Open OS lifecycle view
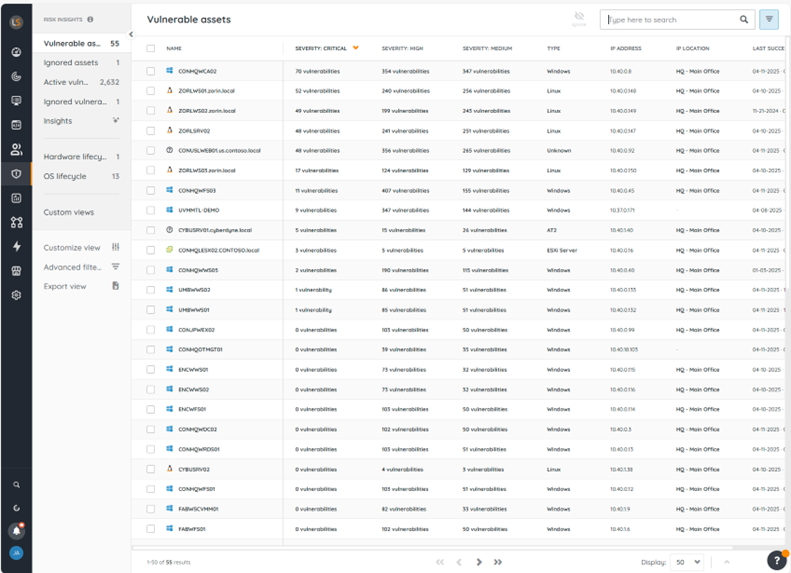 click(81, 176)
